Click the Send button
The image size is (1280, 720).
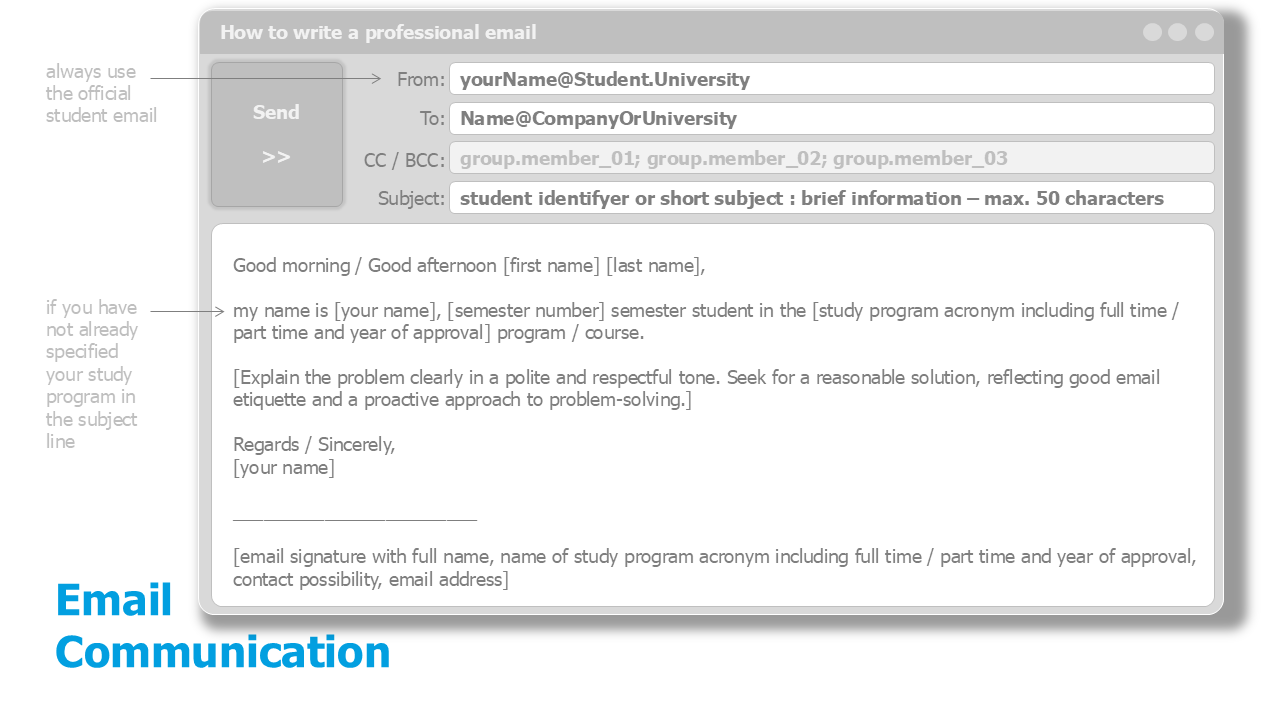(277, 134)
